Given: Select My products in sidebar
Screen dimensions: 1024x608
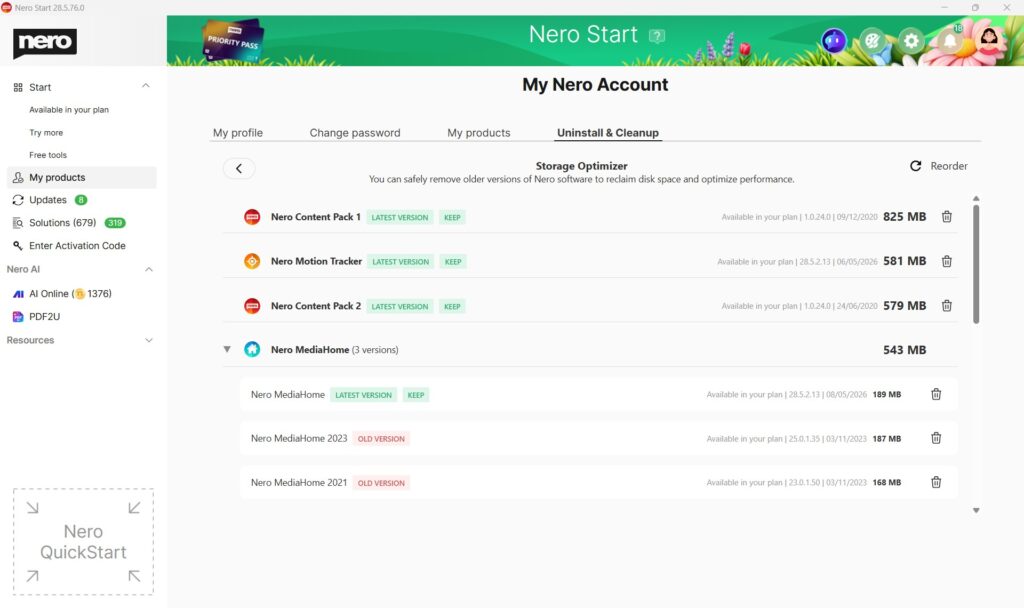Looking at the screenshot, I should (82, 178).
